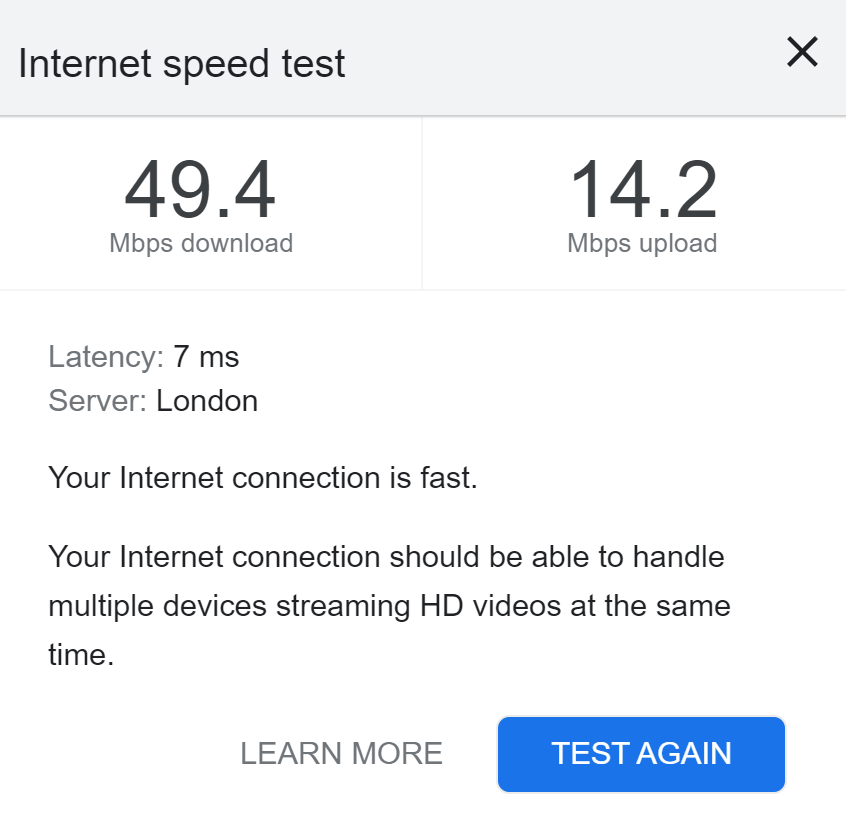
Task: Click the sentence saying connection is fast
Action: (263, 478)
